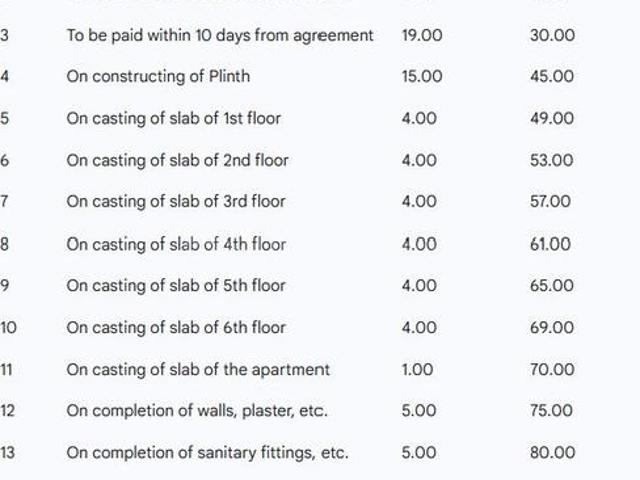The height and width of the screenshot is (480, 640).
Task: Click the 1.00 value in apartment slab row
Action: 417,369
